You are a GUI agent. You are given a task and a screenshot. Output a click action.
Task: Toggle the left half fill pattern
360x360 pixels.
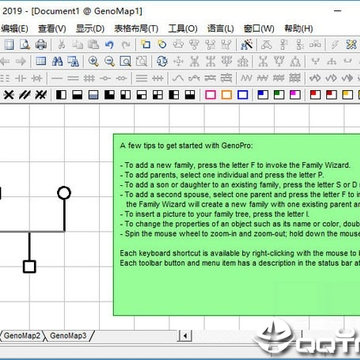tap(61, 95)
